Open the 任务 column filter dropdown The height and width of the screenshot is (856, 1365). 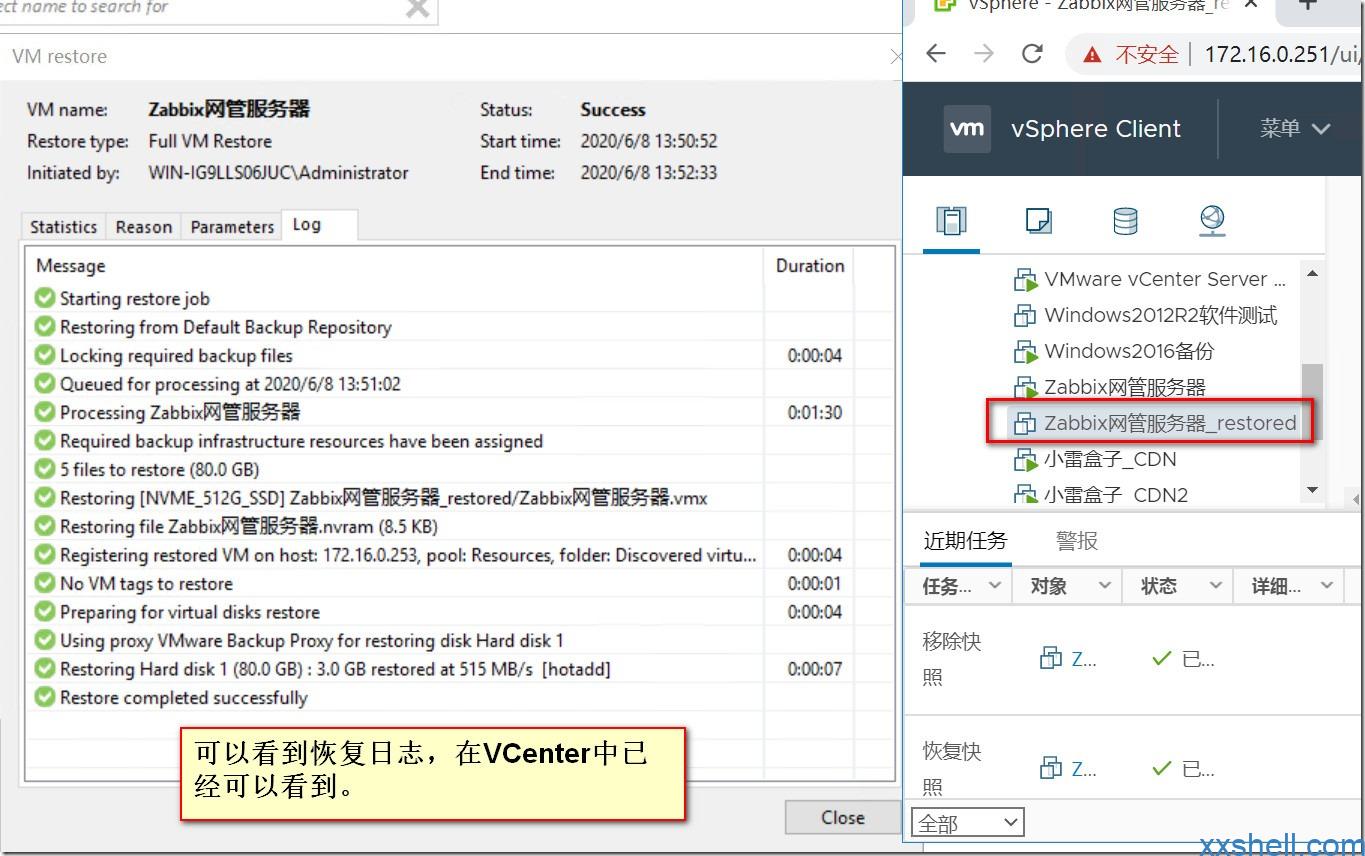click(x=994, y=586)
